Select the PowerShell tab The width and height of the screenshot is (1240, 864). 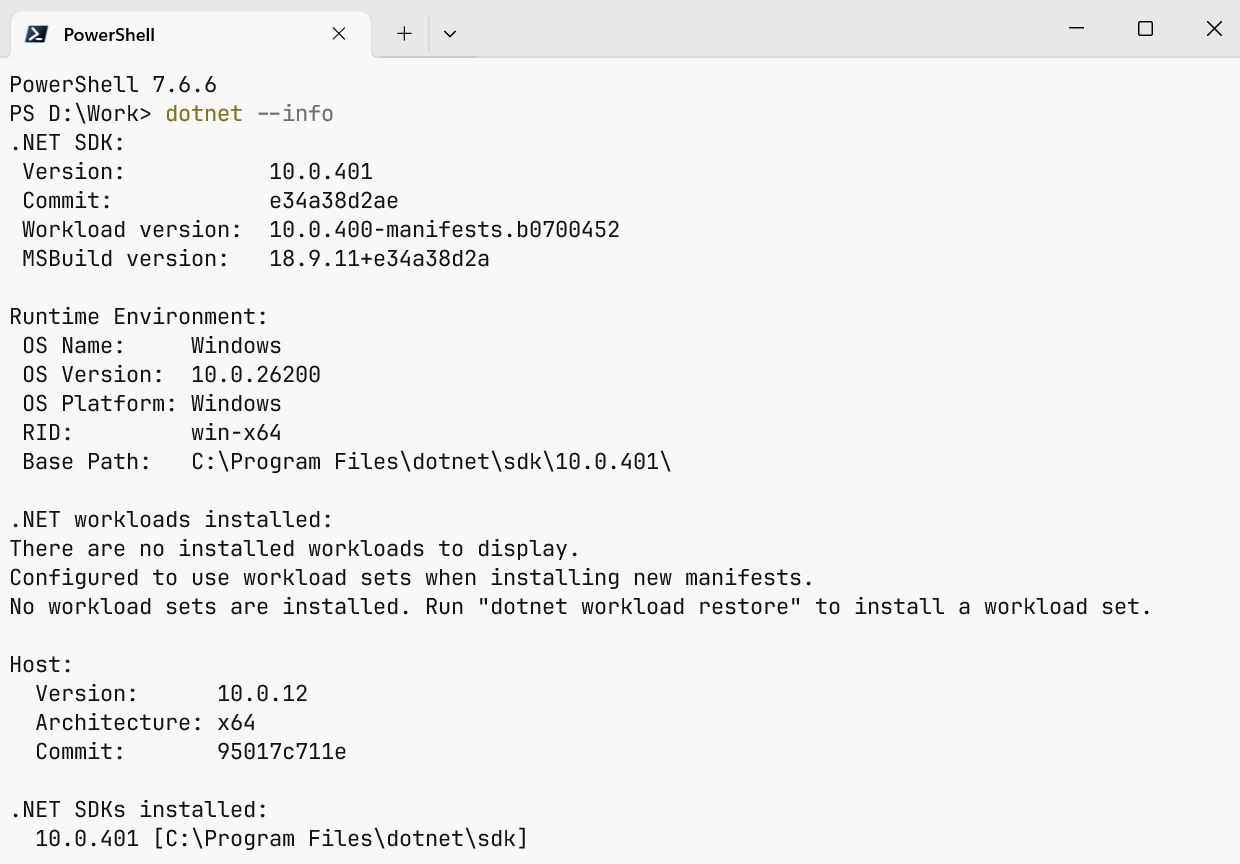(190, 34)
